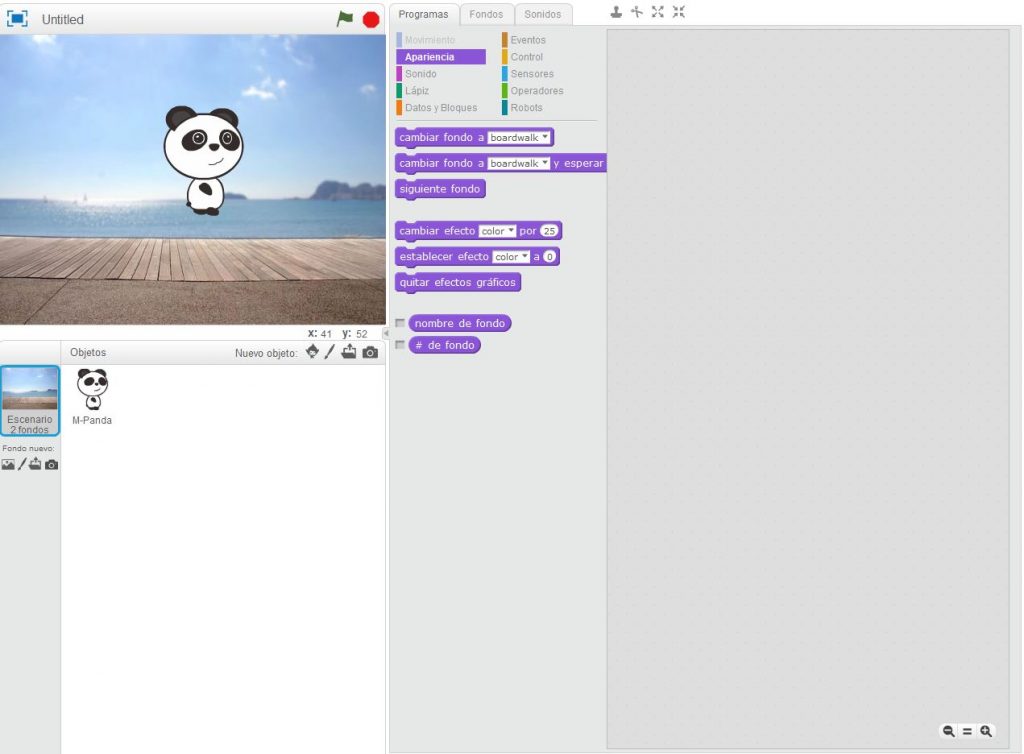Select the stamp duplicate tool
This screenshot has height=754, width=1024.
(617, 13)
